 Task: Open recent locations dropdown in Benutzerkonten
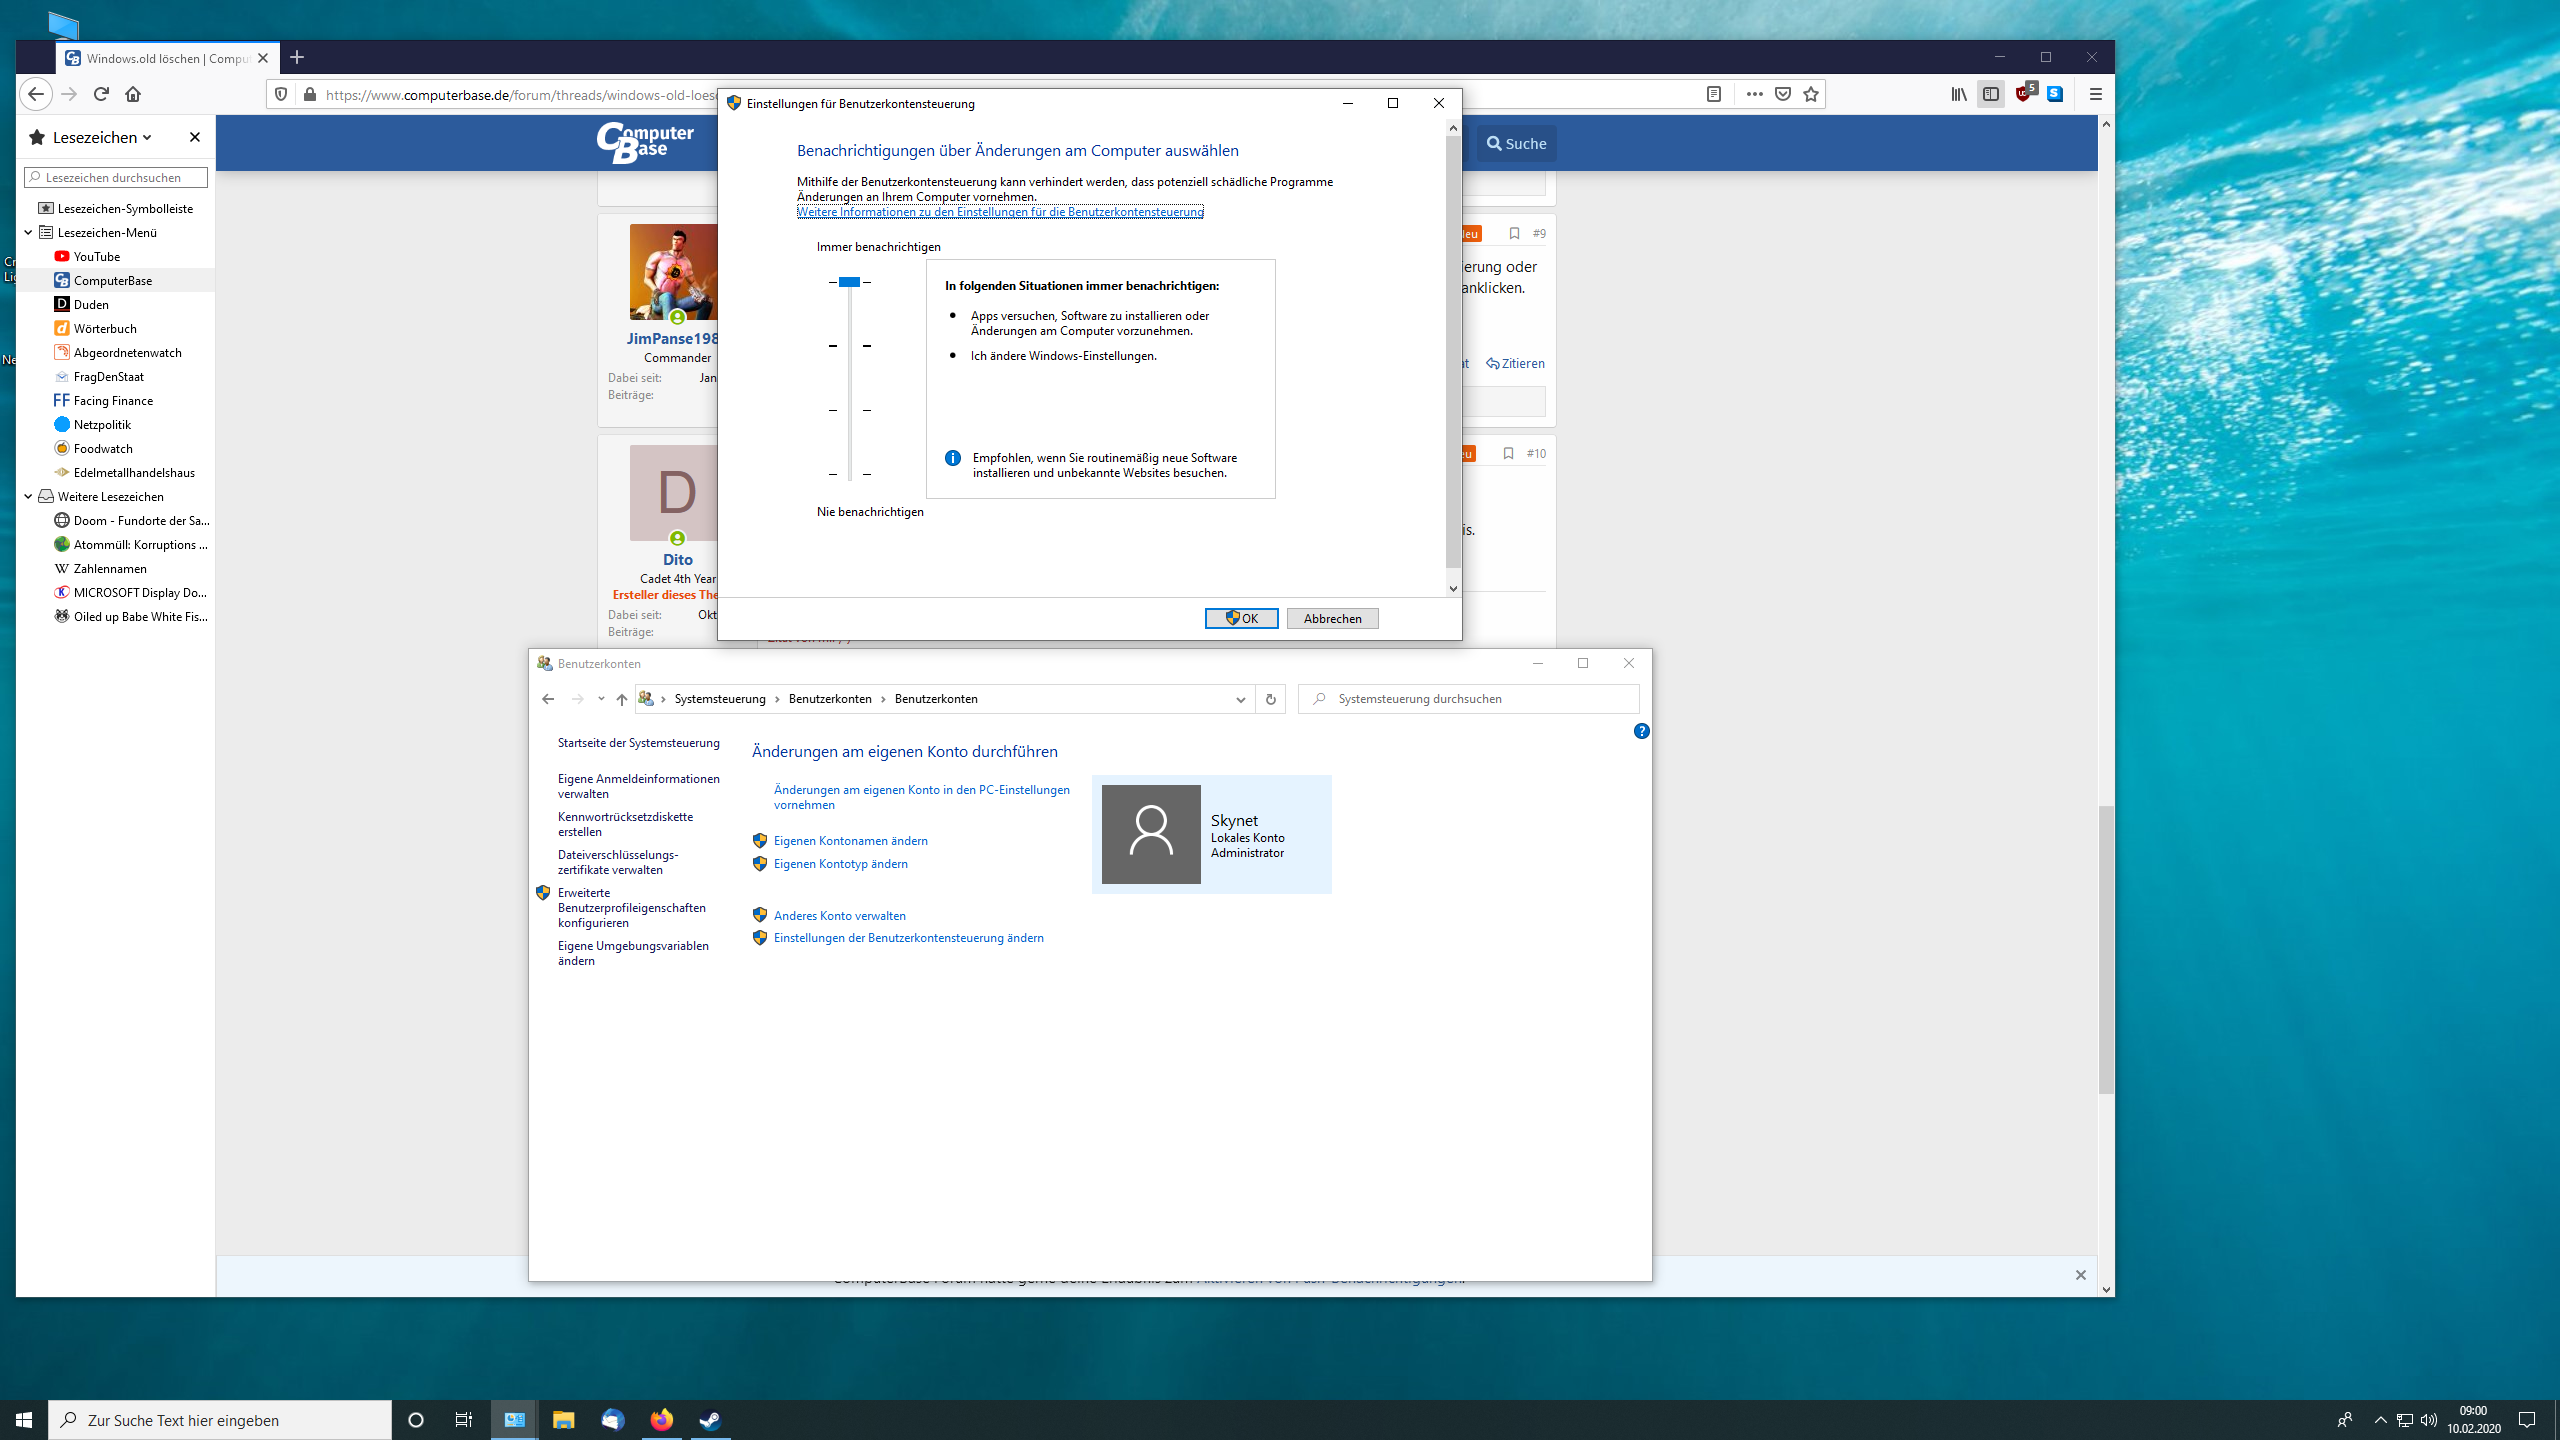(x=601, y=699)
